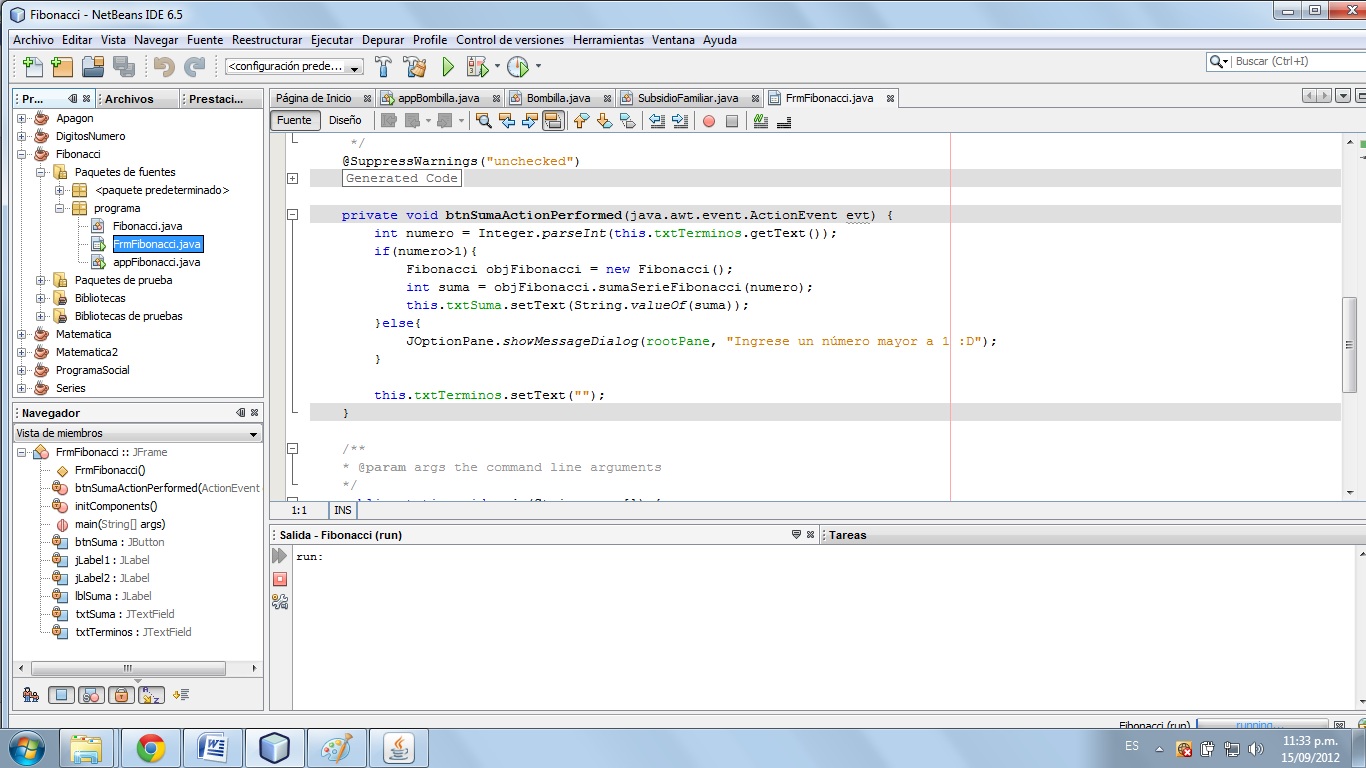Click the Fibonacci running progress bar

1260,725
